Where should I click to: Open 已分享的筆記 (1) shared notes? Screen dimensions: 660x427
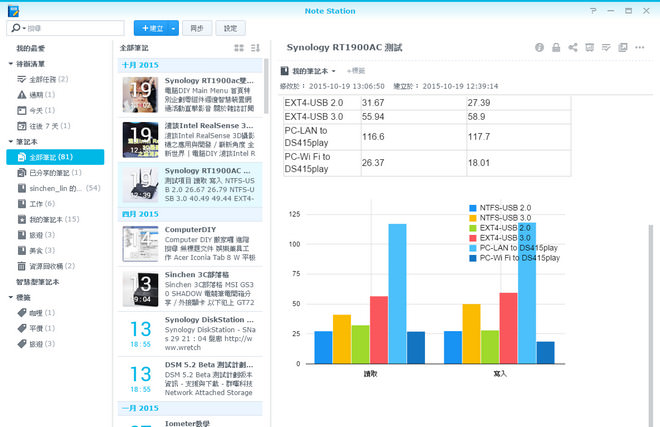[49, 173]
